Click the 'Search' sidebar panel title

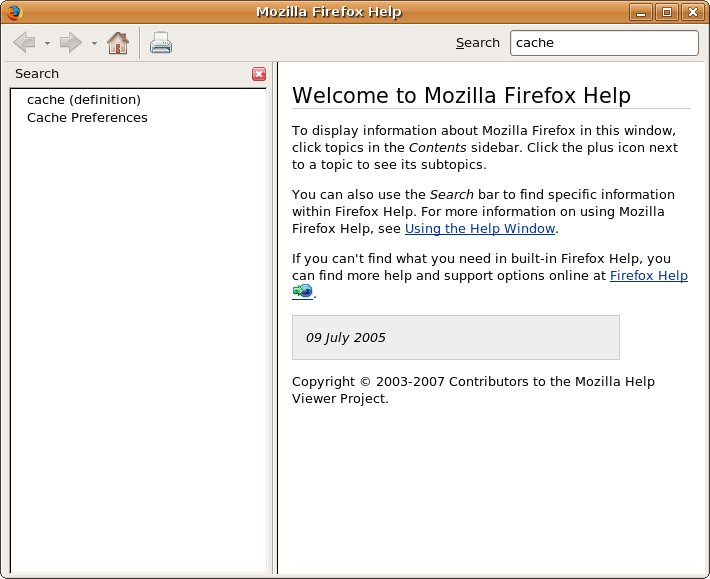(x=37, y=74)
